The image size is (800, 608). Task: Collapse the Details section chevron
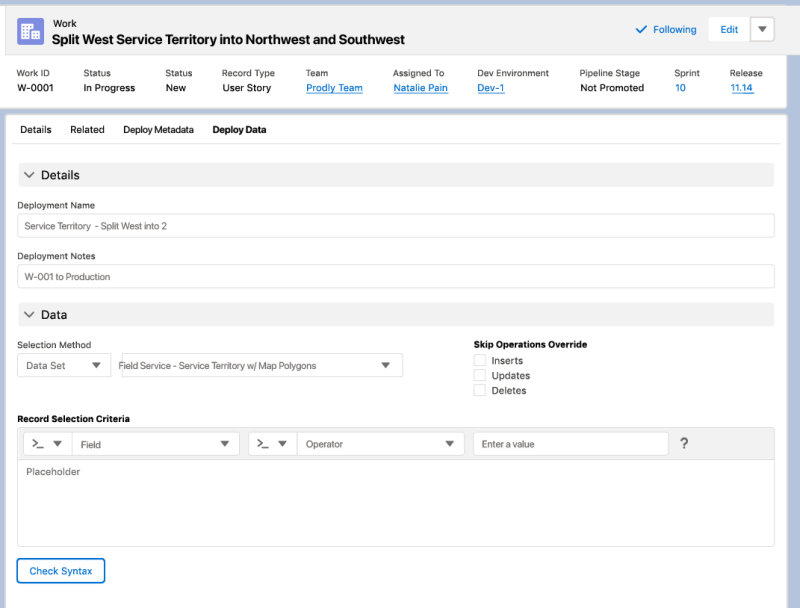(x=29, y=175)
